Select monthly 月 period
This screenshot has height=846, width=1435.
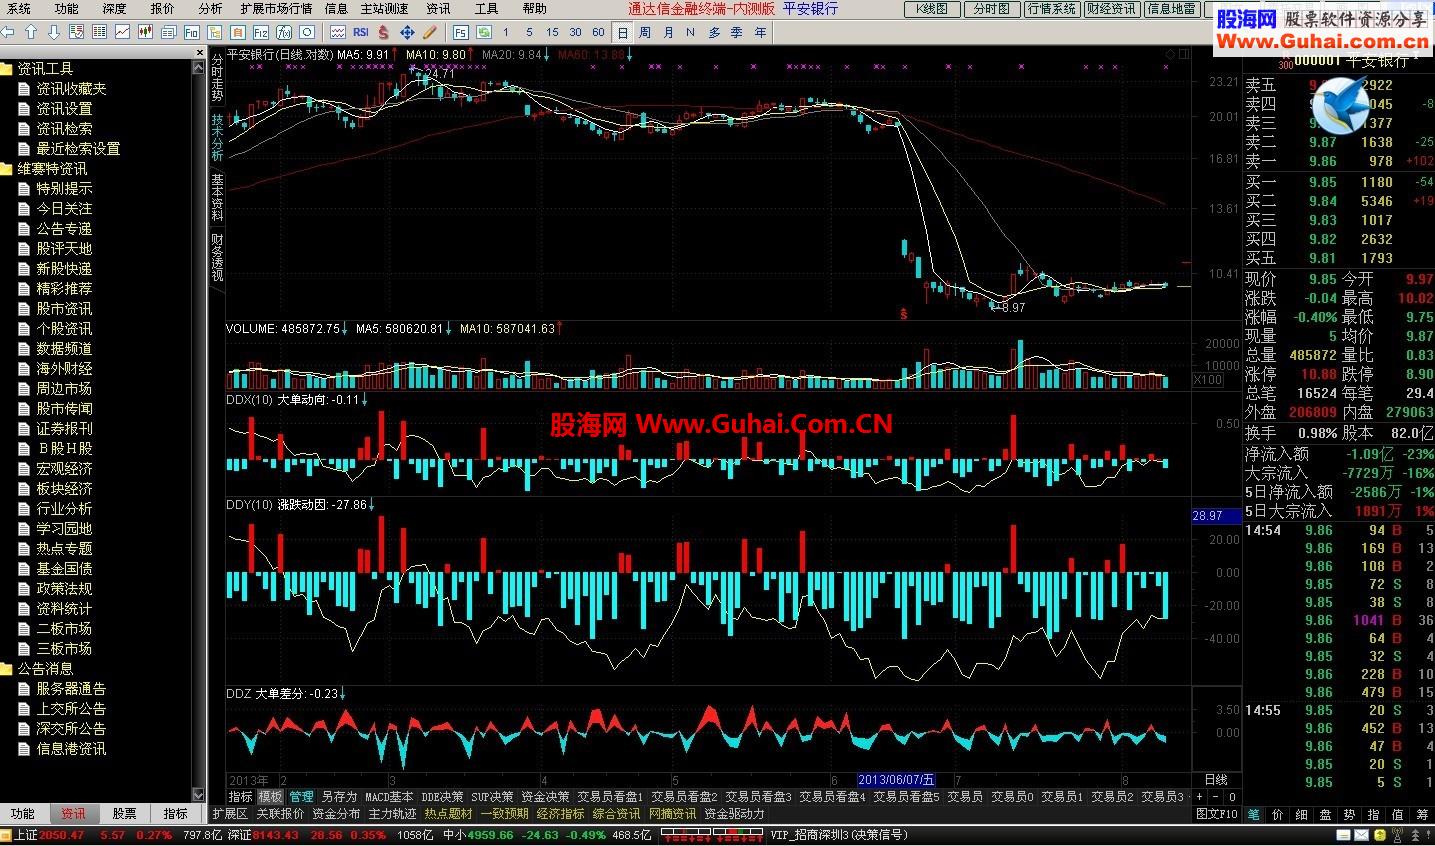click(x=667, y=32)
